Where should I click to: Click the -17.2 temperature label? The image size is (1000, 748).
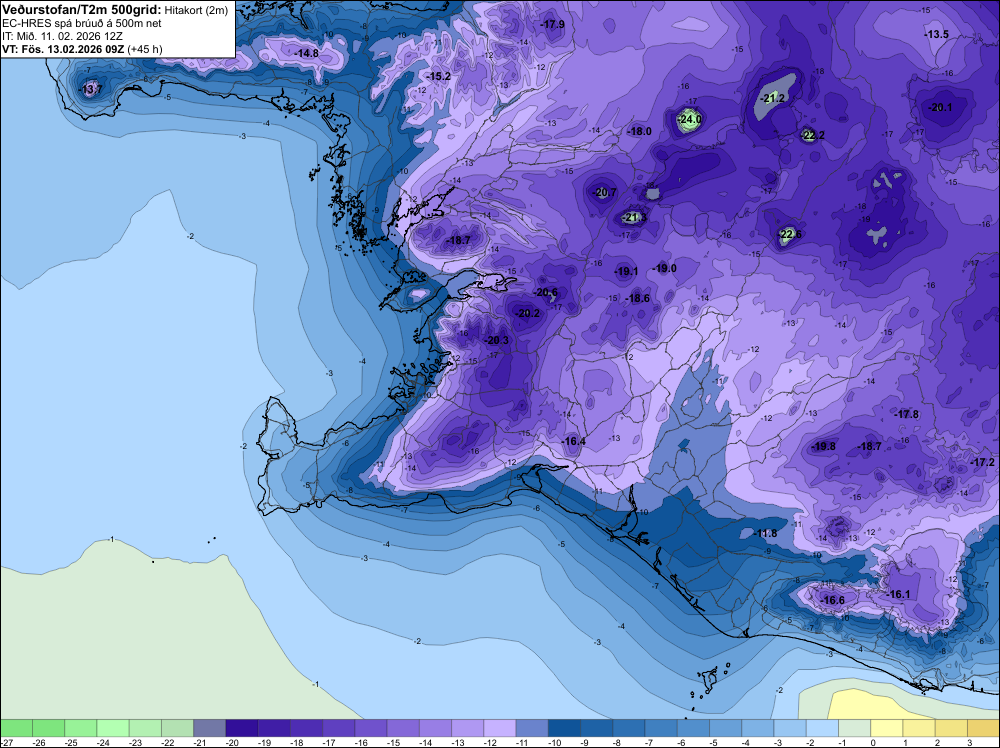click(x=982, y=462)
